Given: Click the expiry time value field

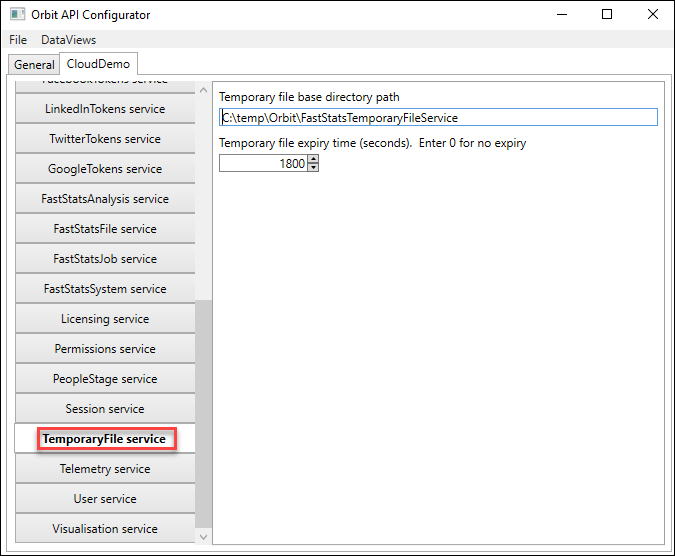Looking at the screenshot, I should tap(263, 164).
